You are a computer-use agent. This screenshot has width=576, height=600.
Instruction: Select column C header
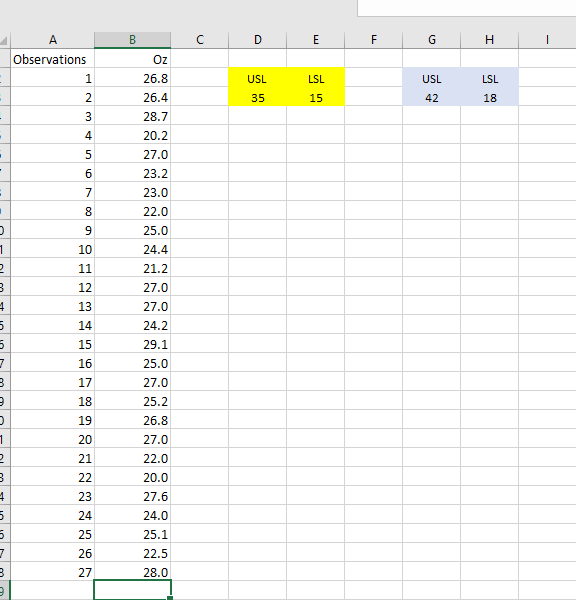pos(200,40)
